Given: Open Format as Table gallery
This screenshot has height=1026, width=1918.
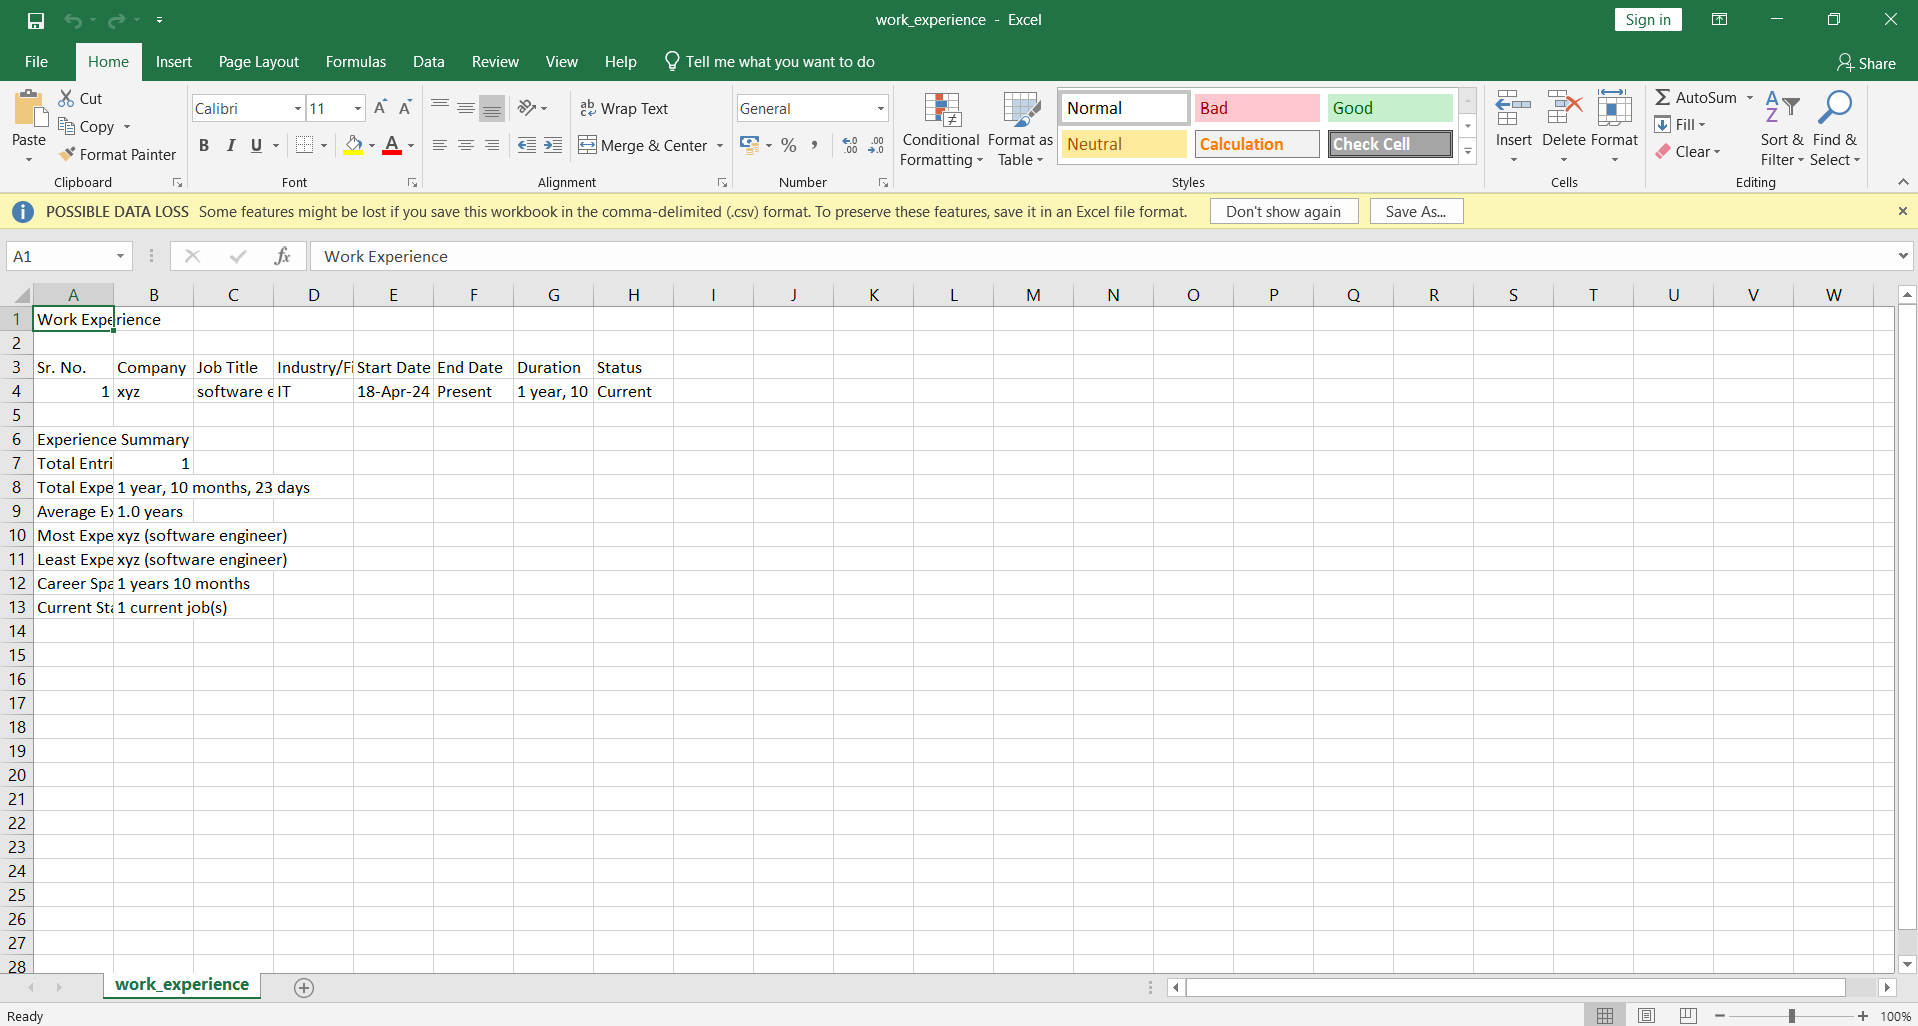Looking at the screenshot, I should click(x=1020, y=129).
